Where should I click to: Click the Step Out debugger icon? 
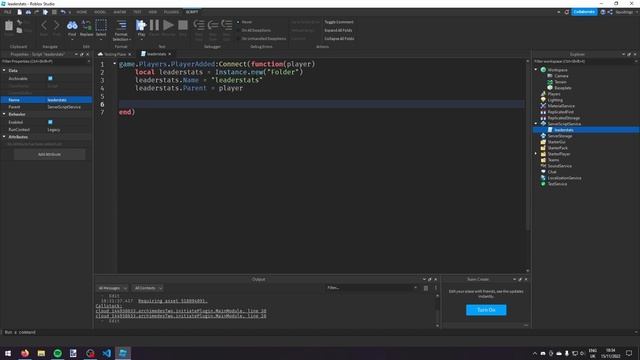tap(227, 25)
